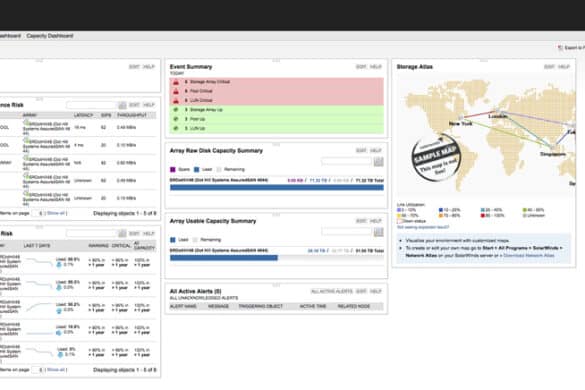
Task: Click the search icon in Capacity Risk panel
Action: (x=122, y=234)
